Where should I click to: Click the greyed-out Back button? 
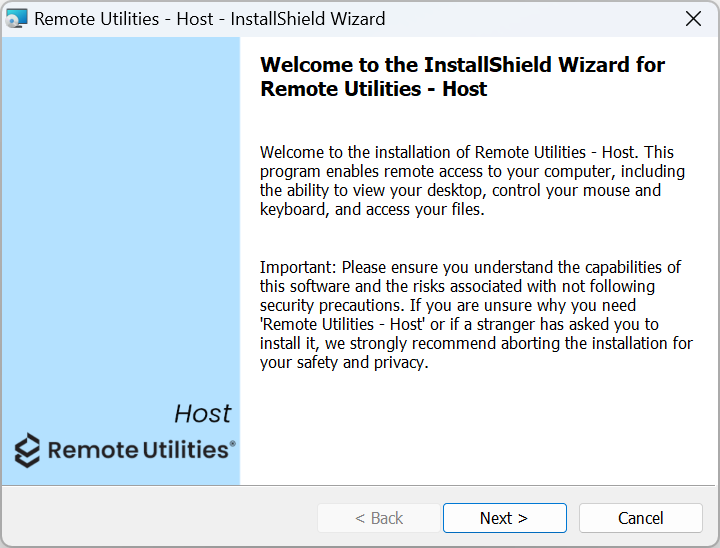(x=379, y=518)
